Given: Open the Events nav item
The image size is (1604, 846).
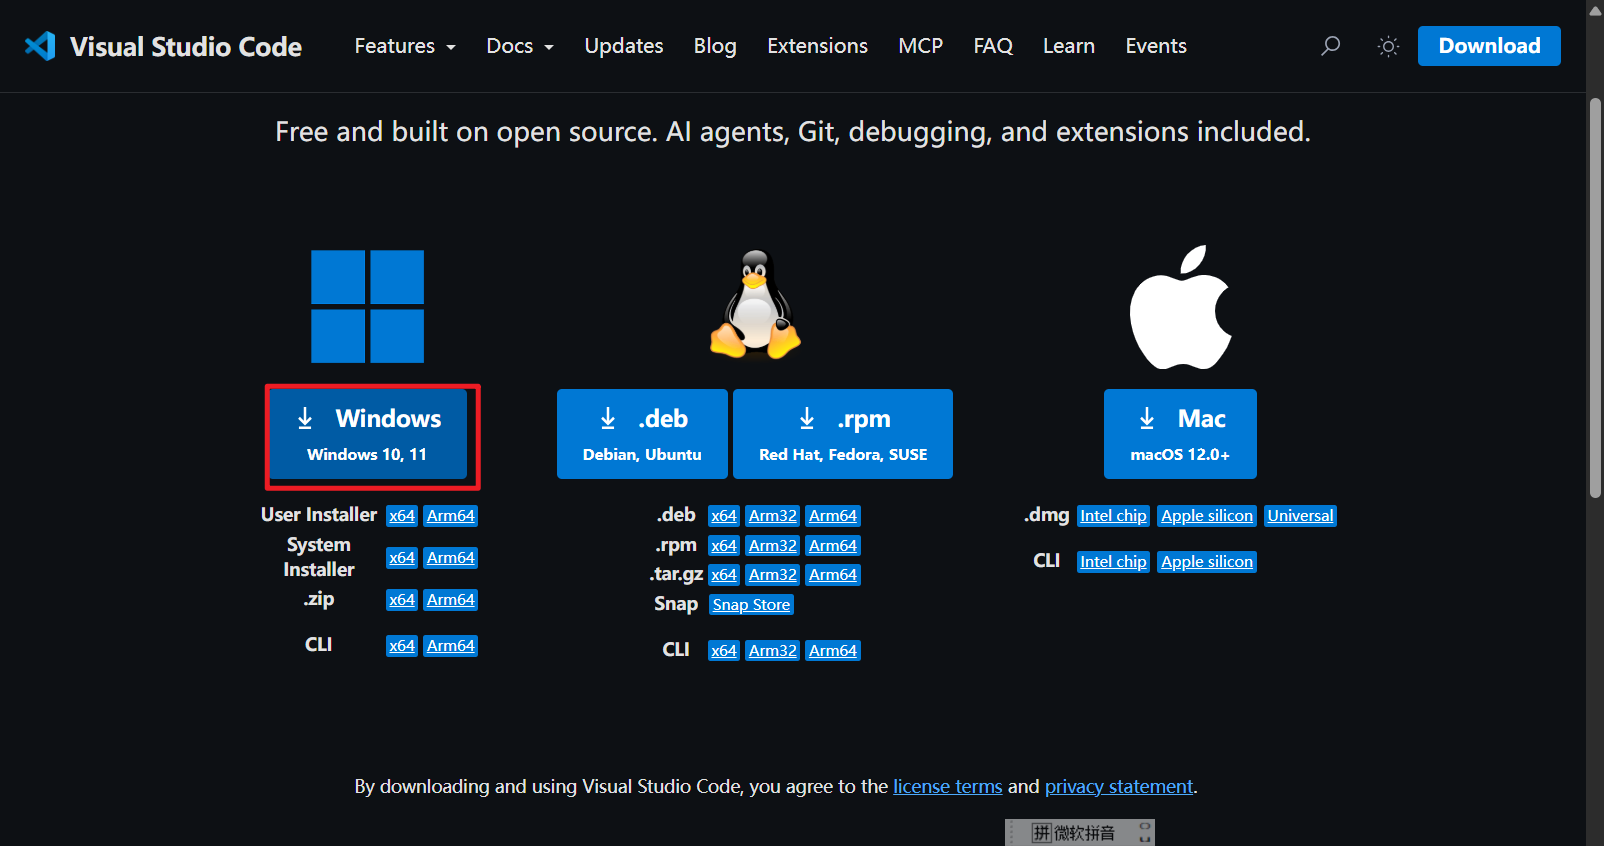Looking at the screenshot, I should 1156,46.
